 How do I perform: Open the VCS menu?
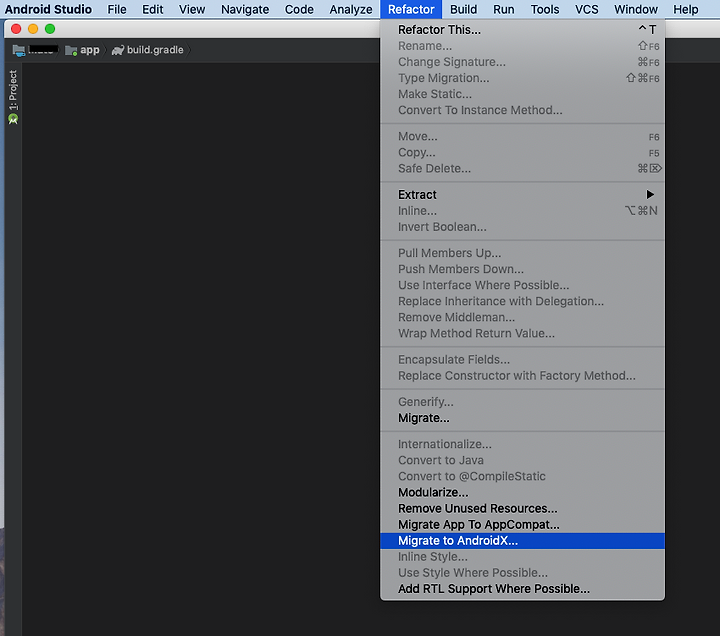tap(586, 9)
